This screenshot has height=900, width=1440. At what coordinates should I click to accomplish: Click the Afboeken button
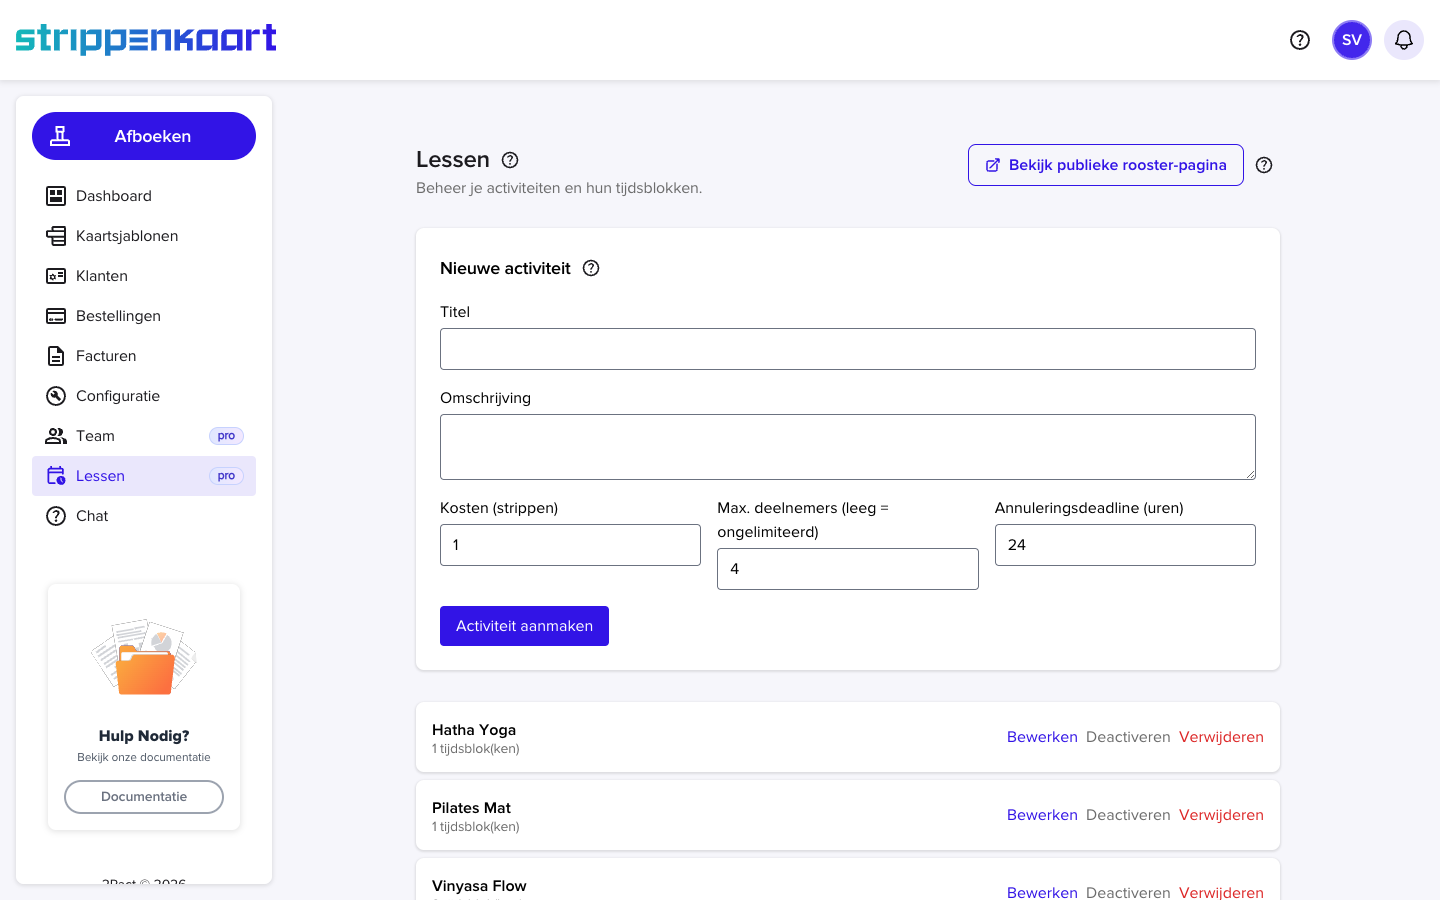coord(144,136)
